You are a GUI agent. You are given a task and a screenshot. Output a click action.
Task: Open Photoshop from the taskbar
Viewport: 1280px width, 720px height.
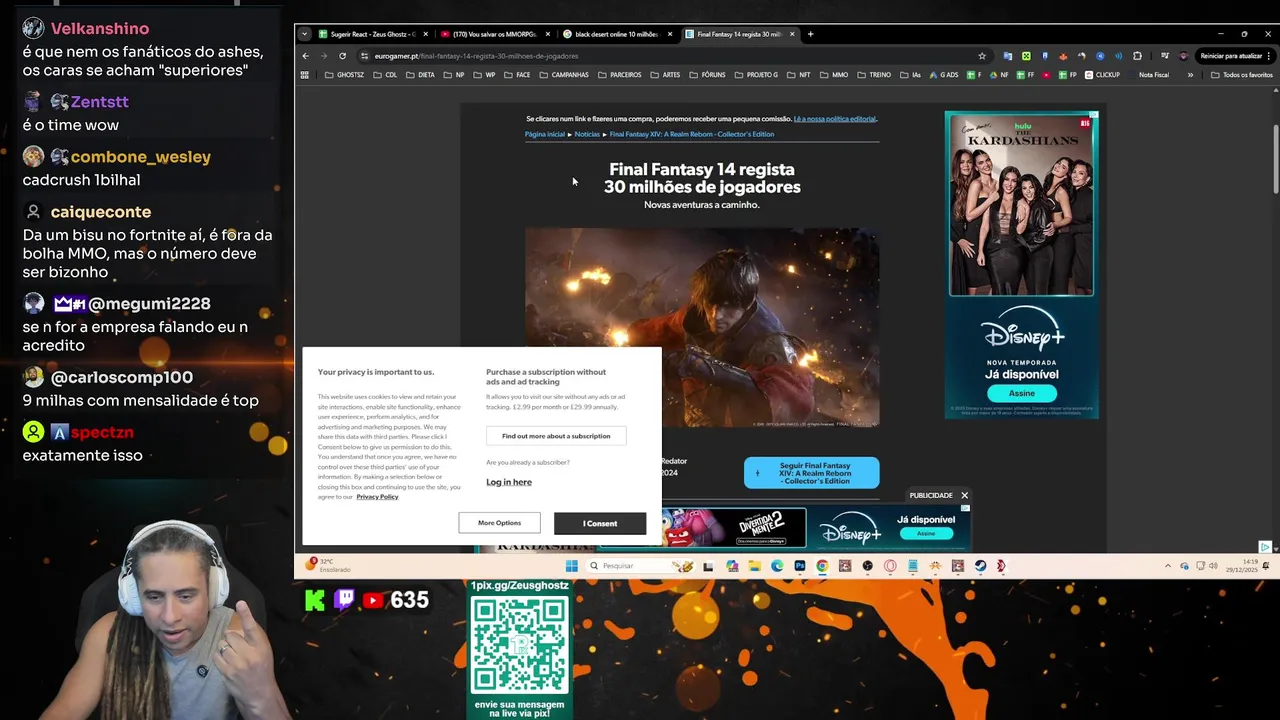tap(800, 566)
